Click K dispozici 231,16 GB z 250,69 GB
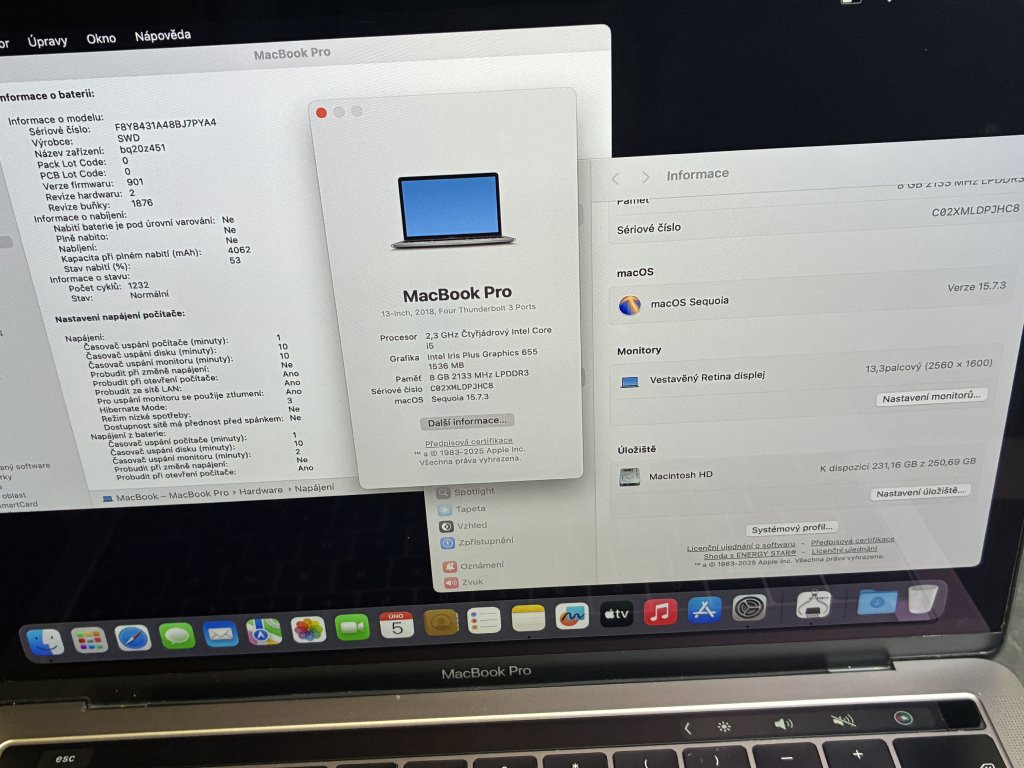 tap(898, 464)
